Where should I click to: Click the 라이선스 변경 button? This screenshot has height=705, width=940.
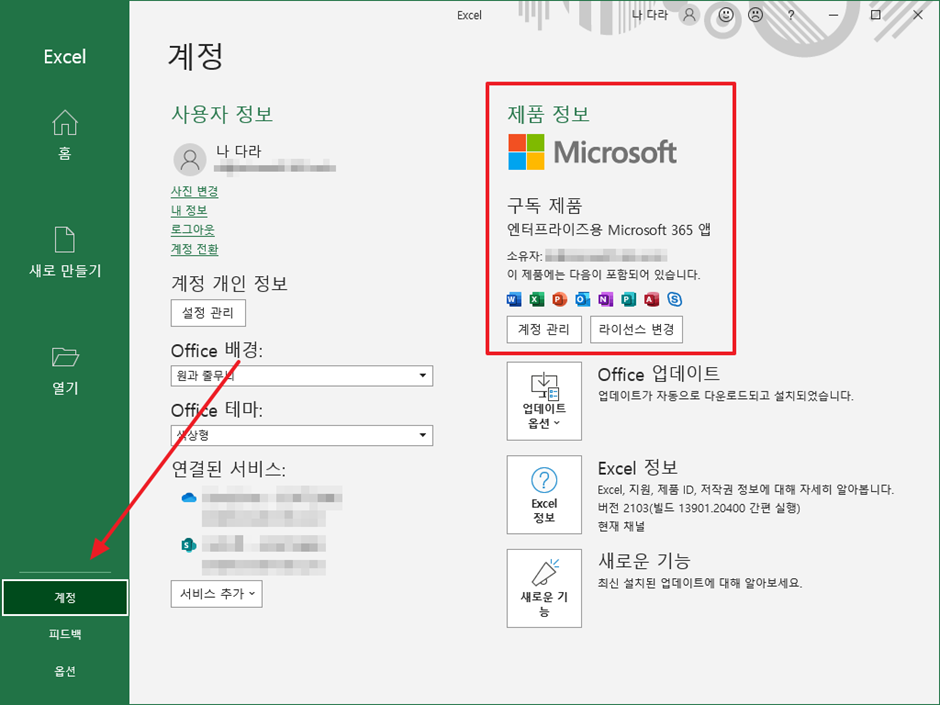636,329
